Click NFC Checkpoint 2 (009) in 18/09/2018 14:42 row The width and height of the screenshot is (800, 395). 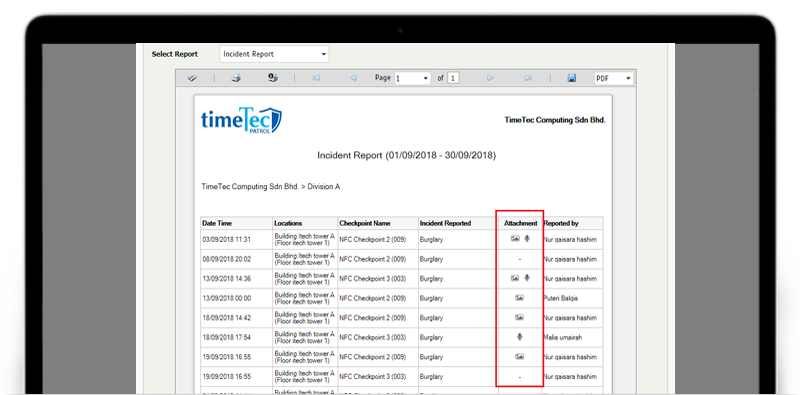tap(372, 318)
